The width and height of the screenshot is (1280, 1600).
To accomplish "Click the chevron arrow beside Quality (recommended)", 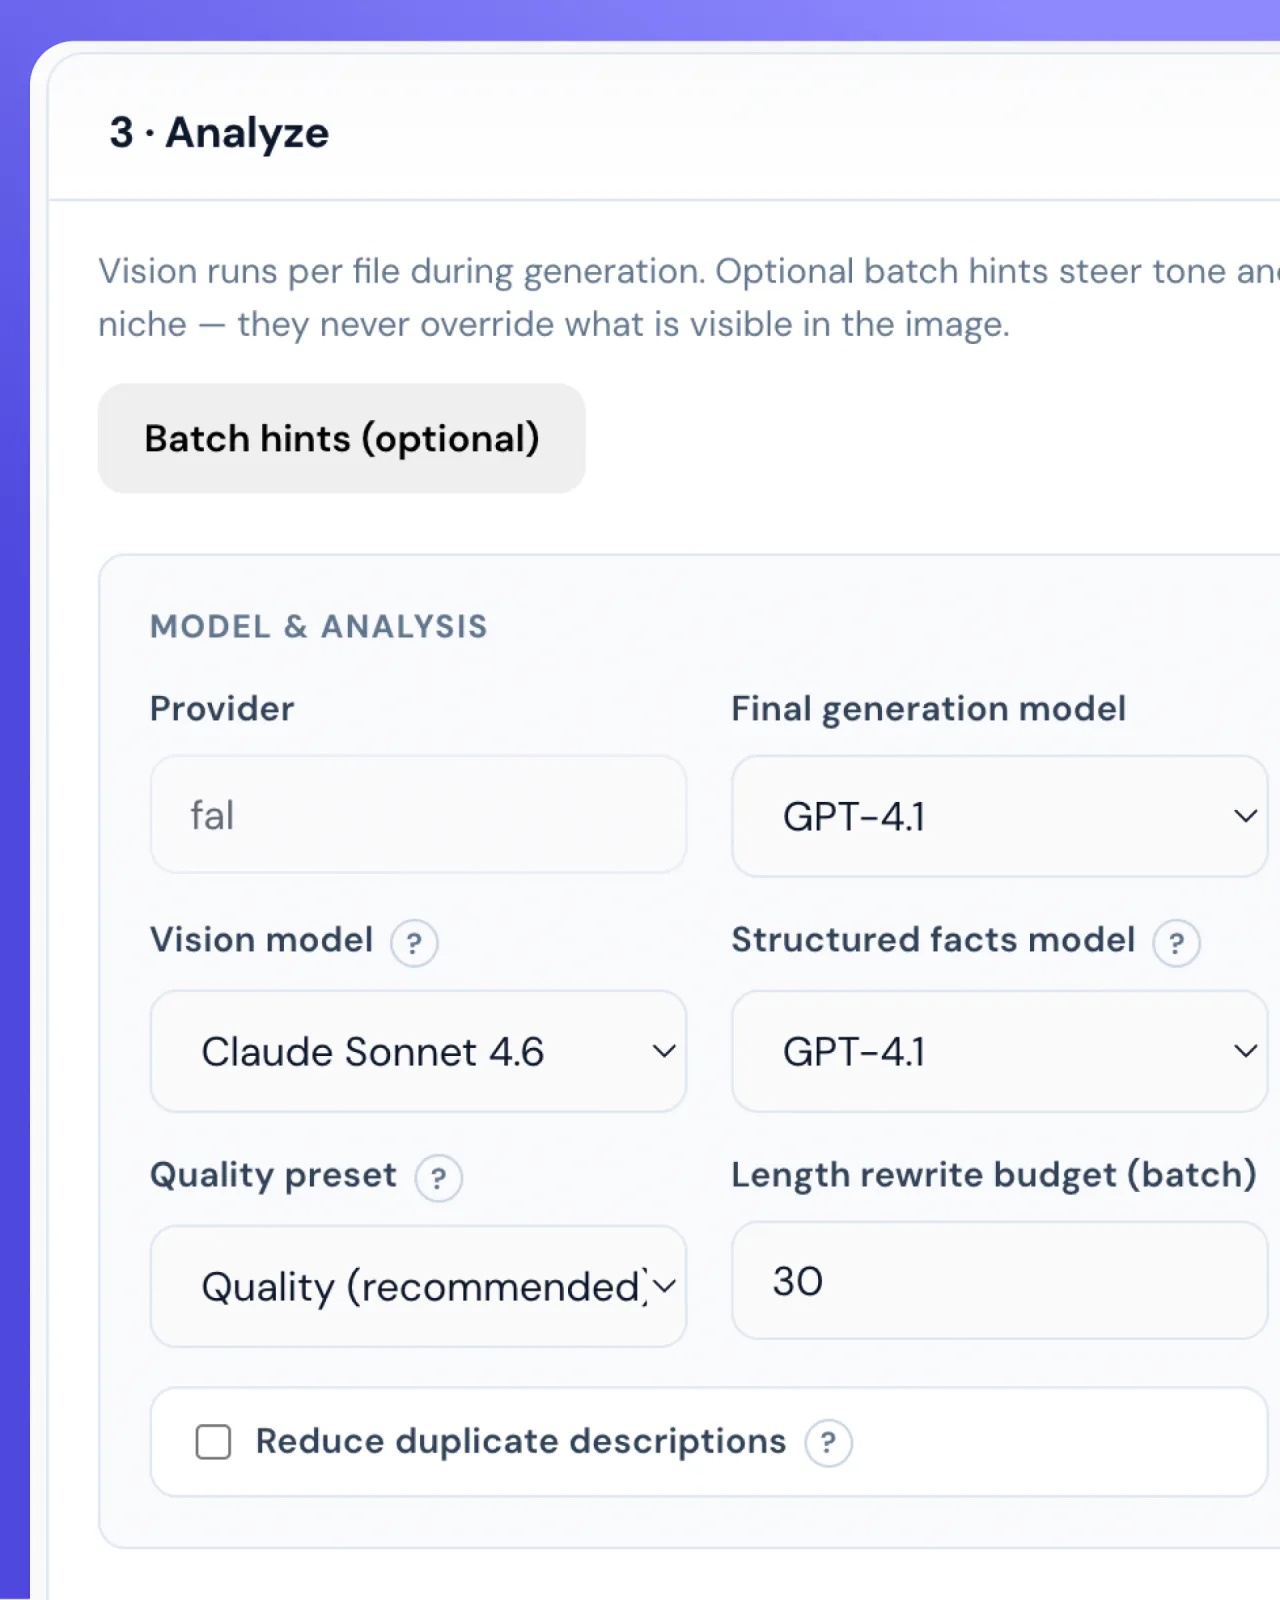I will click(664, 1286).
